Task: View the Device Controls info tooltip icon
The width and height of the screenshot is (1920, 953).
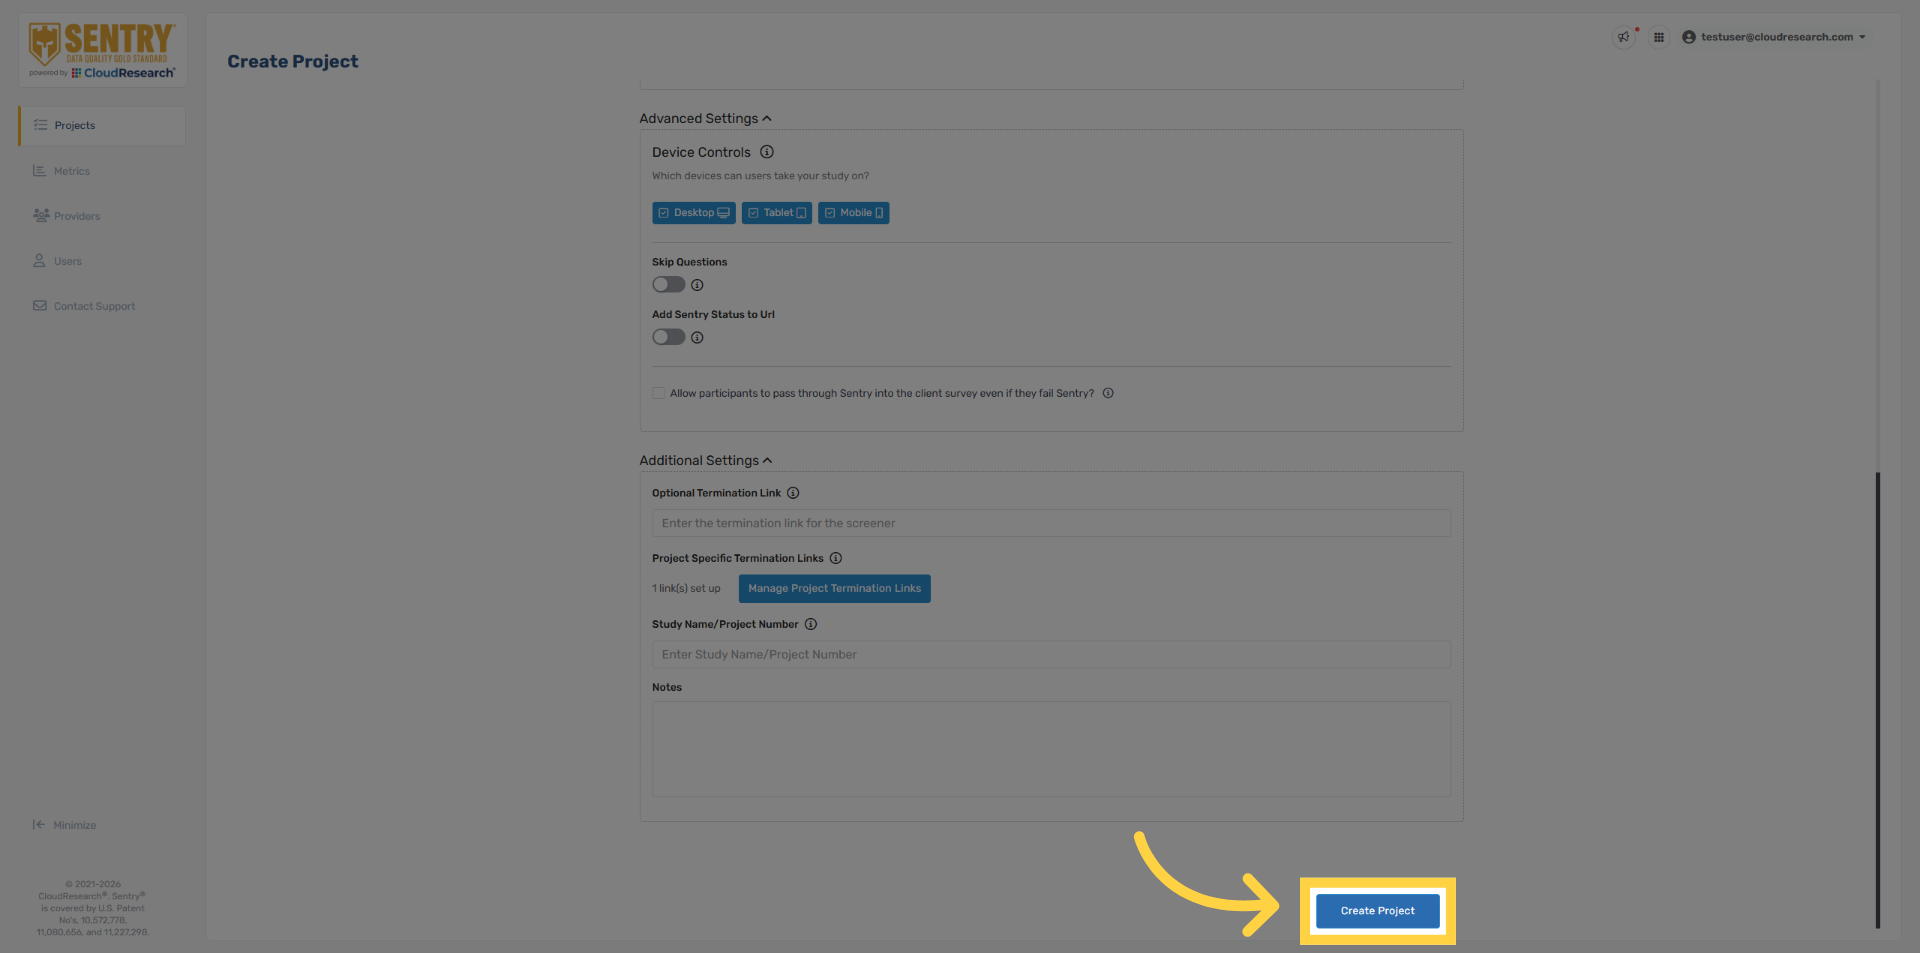Action: (767, 152)
